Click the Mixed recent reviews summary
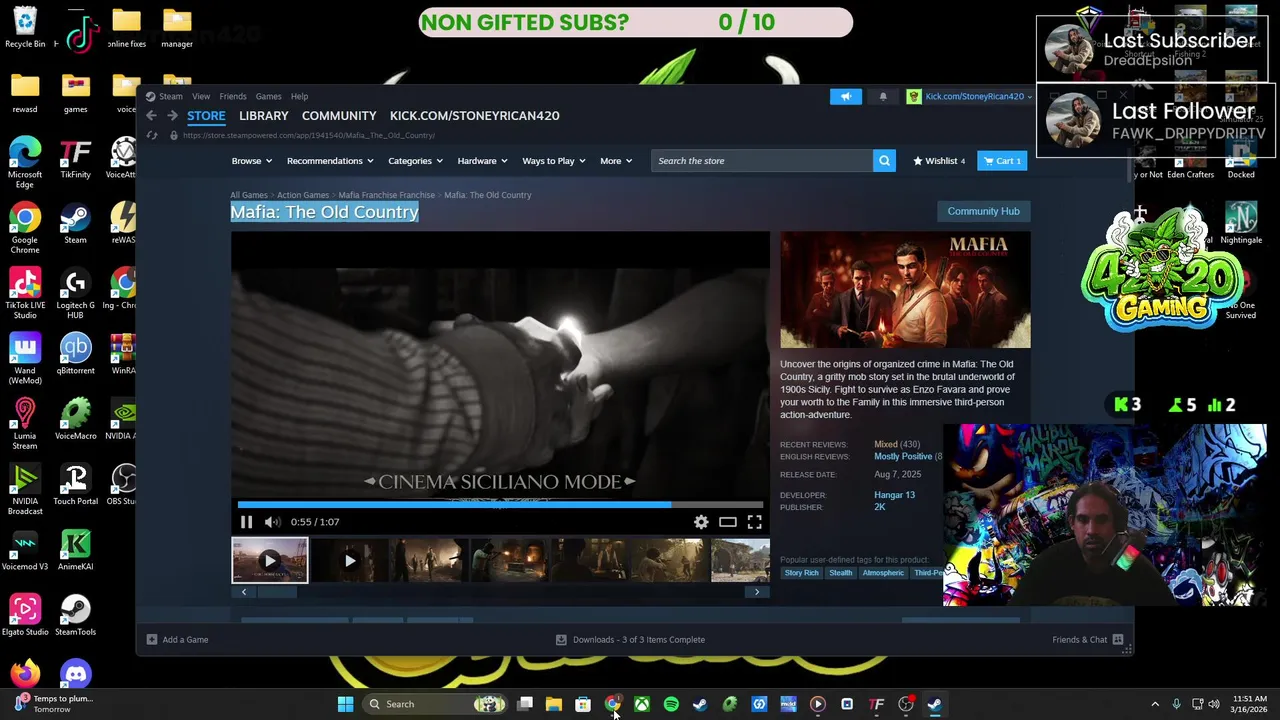The image size is (1280, 720). click(886, 444)
